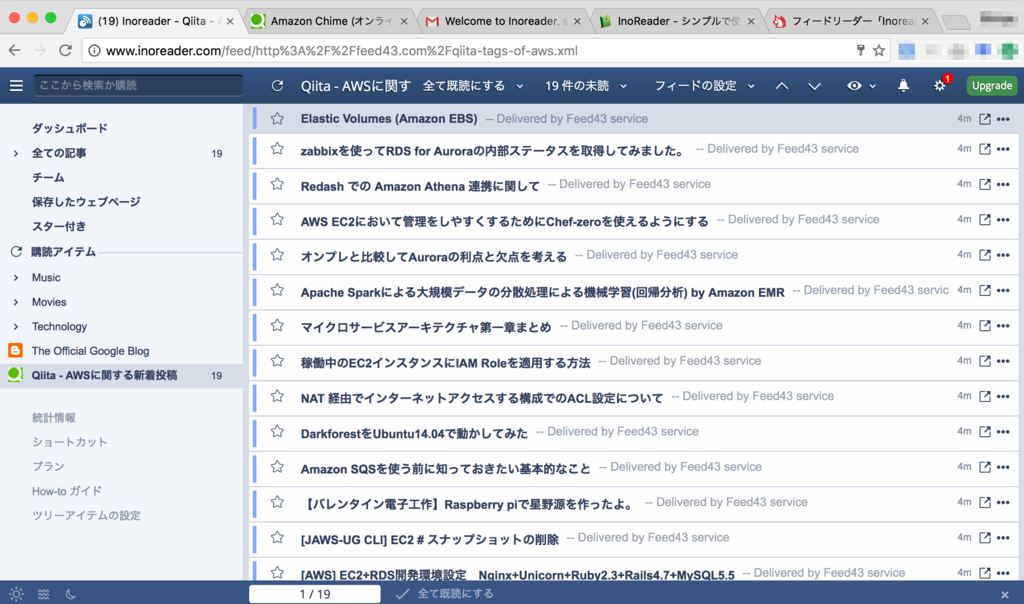
Task: Go to previous article with up arrow
Action: tap(782, 86)
